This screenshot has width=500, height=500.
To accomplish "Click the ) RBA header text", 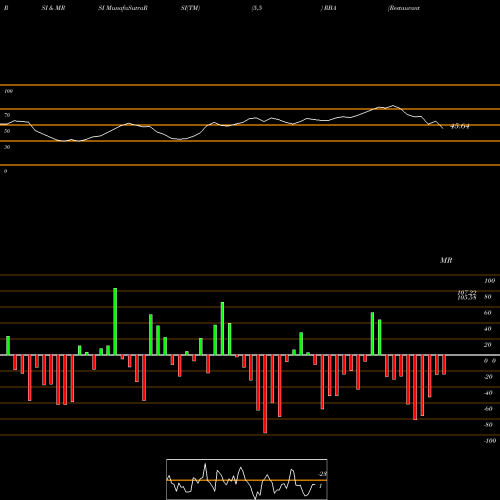I will point(328,8).
